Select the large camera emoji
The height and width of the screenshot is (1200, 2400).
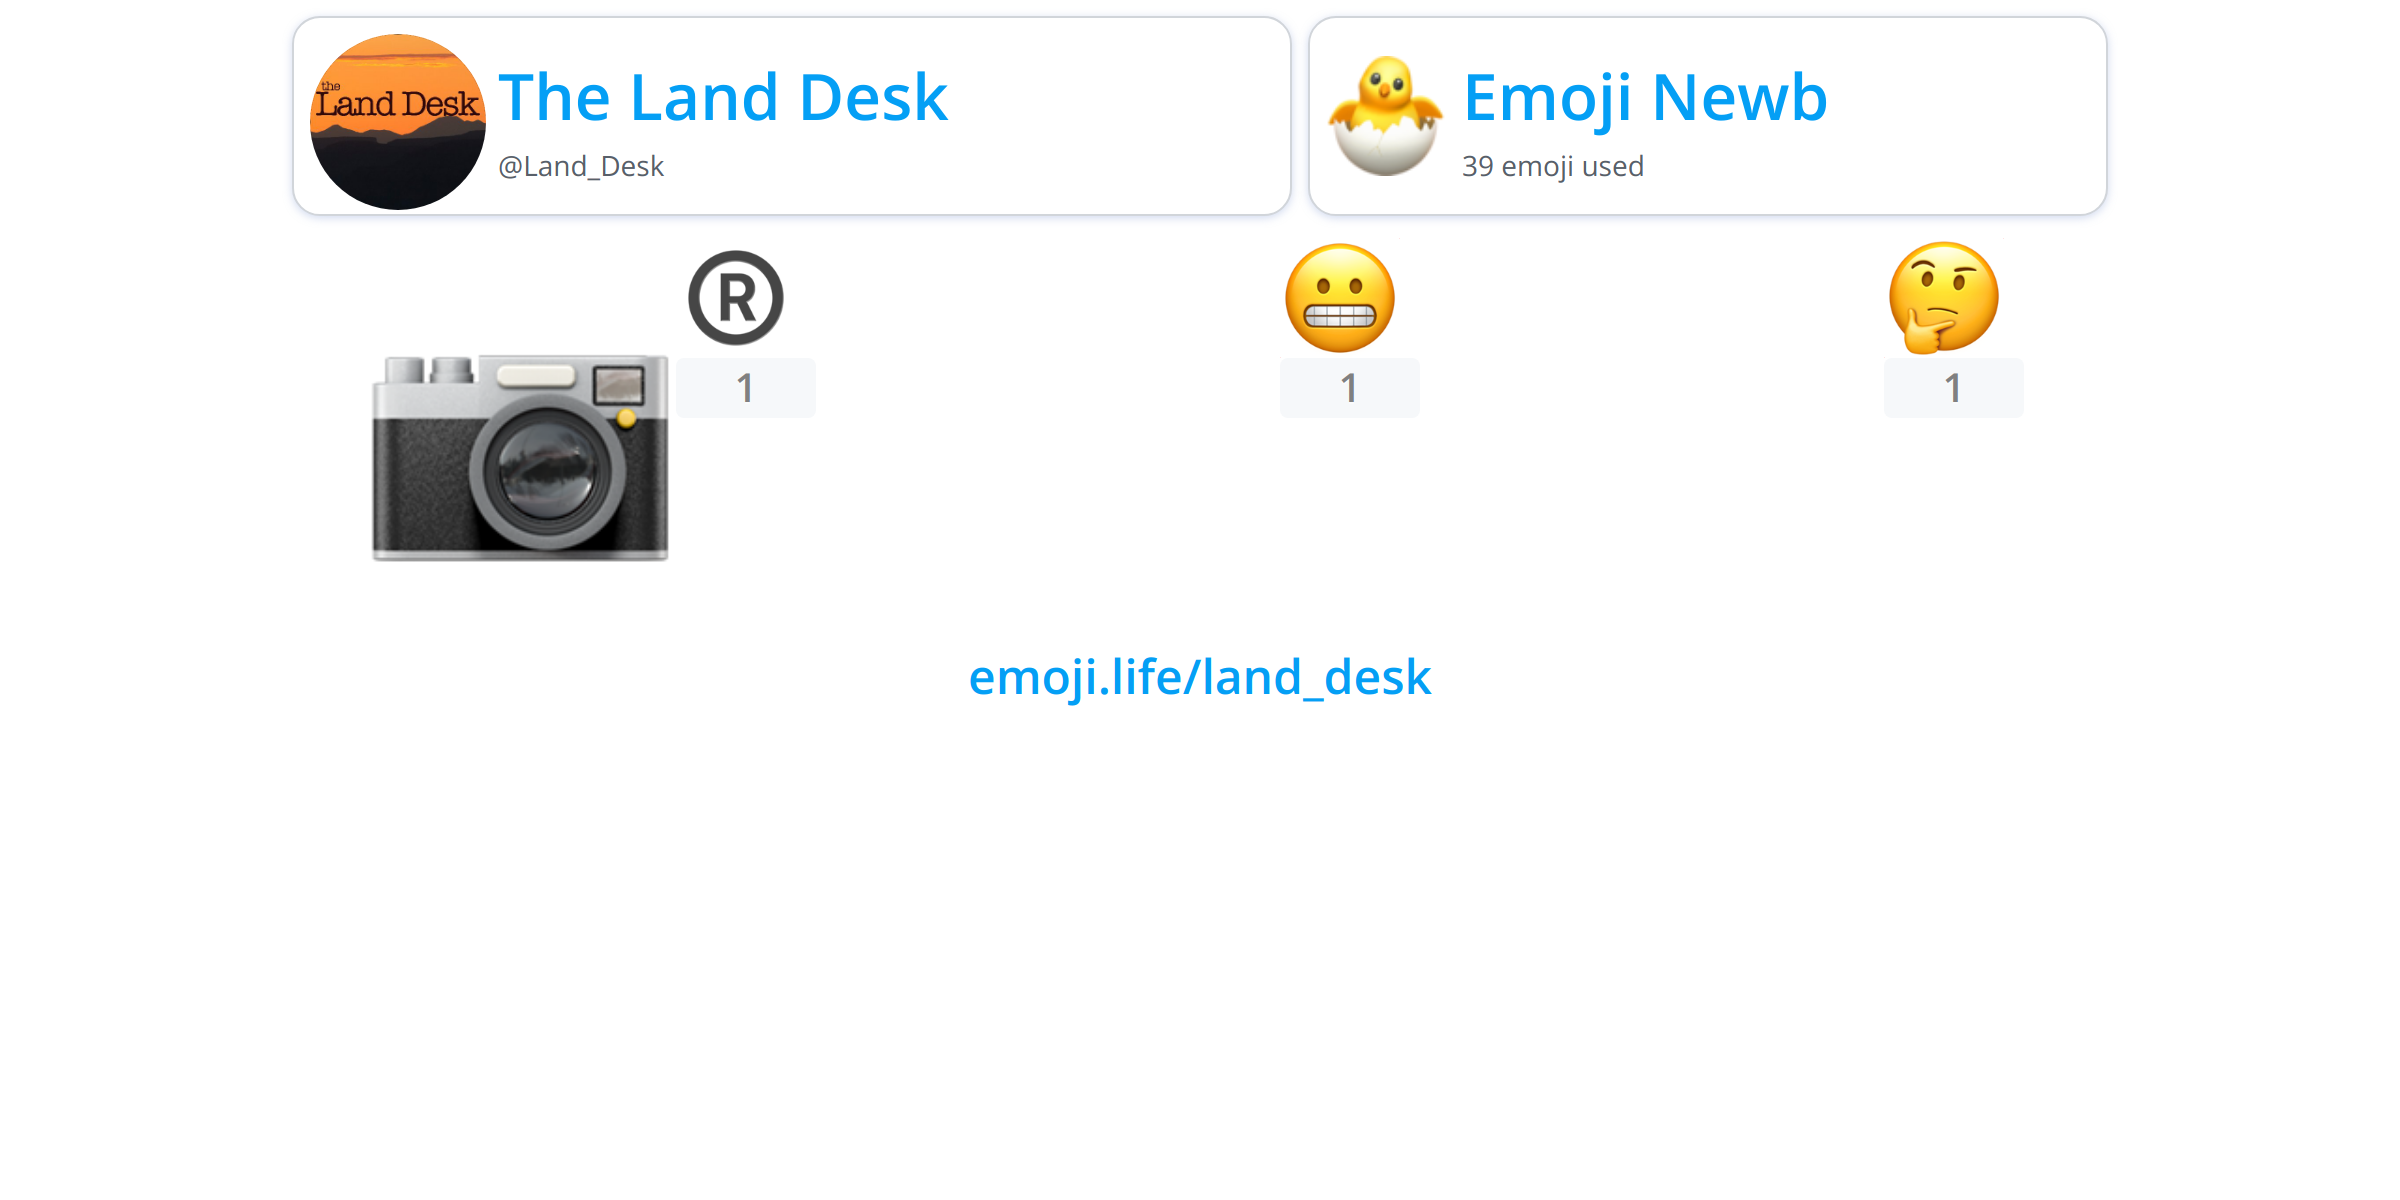pos(520,458)
